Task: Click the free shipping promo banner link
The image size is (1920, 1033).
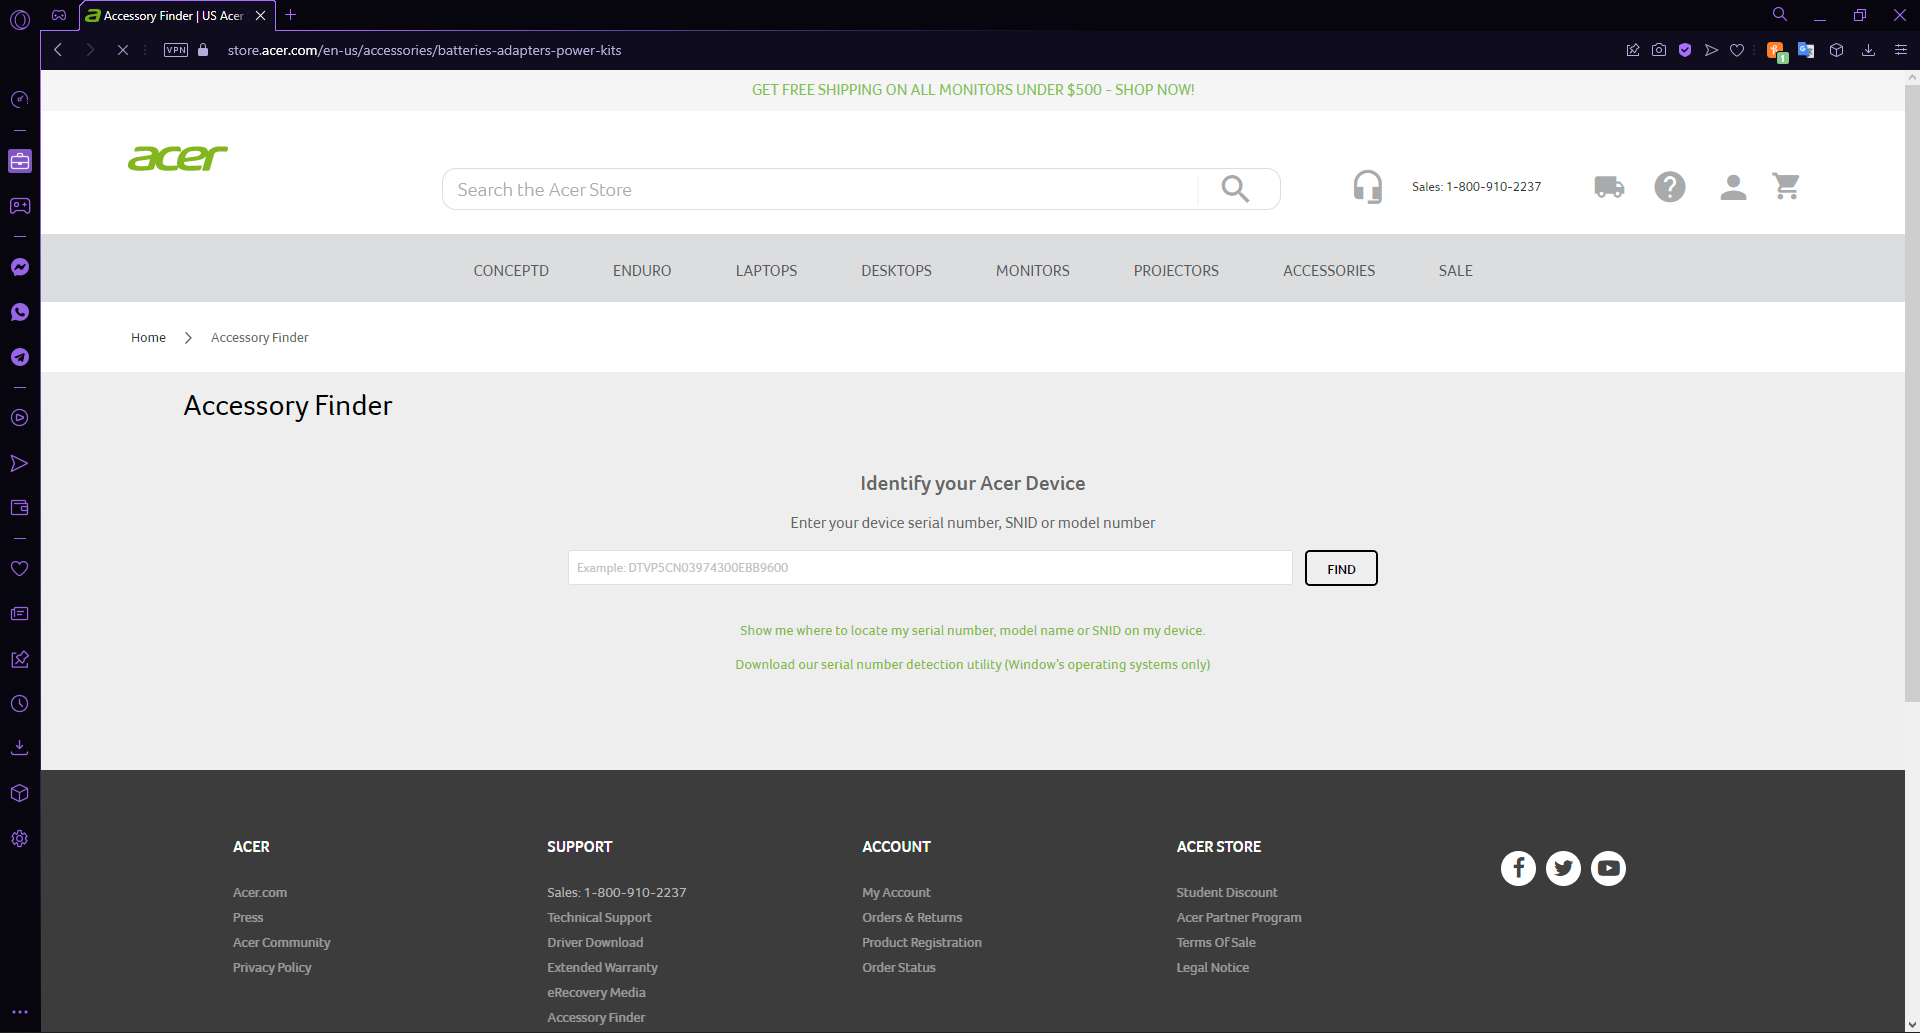Action: (973, 90)
